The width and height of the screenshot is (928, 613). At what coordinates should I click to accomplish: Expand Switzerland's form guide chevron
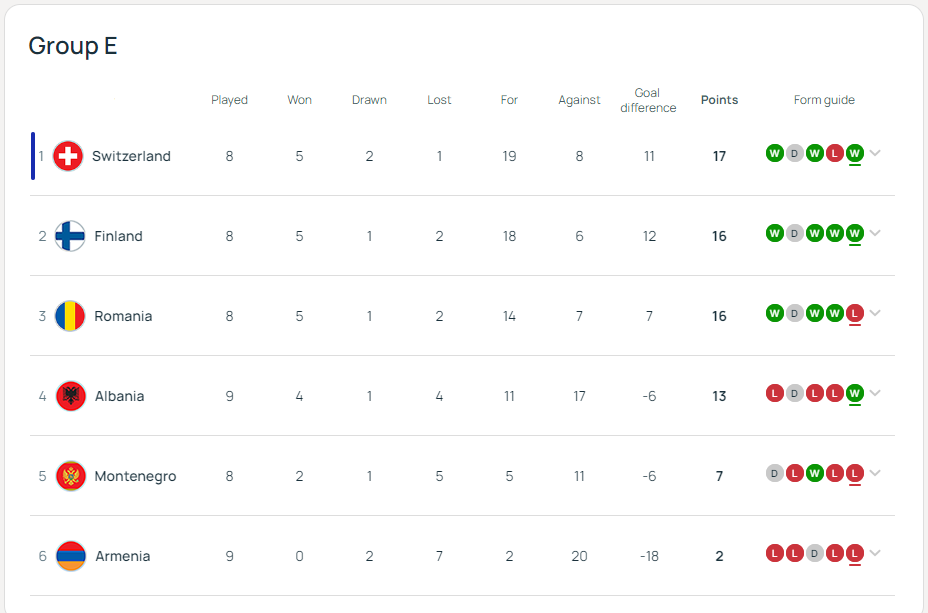click(x=875, y=153)
